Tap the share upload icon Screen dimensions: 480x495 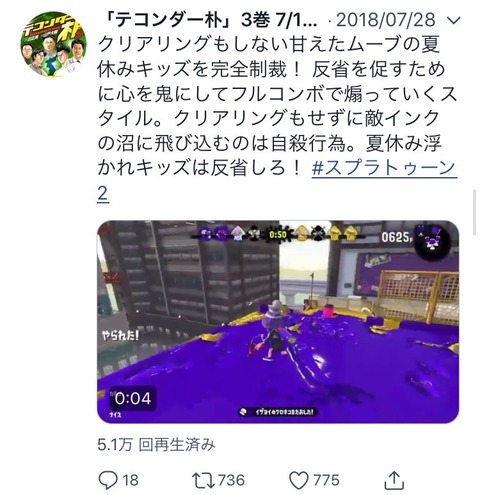pyautogui.click(x=394, y=480)
